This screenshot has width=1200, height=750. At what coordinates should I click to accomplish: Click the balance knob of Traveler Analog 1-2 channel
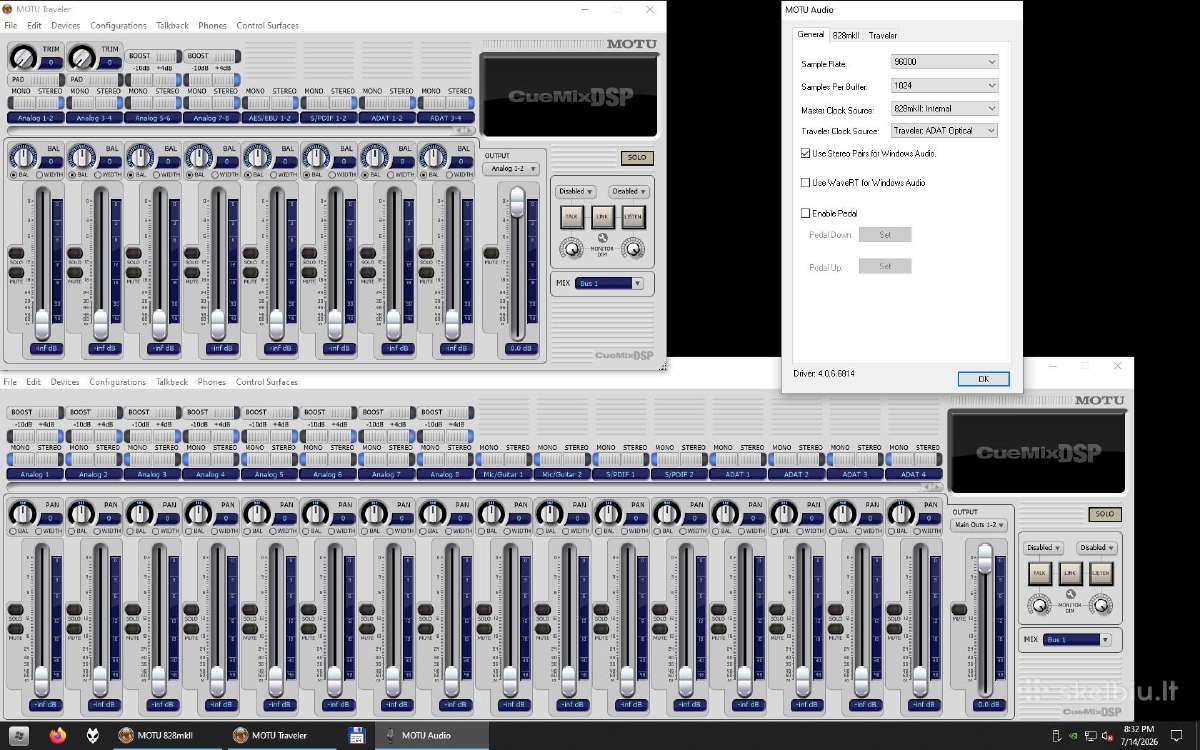(x=23, y=155)
